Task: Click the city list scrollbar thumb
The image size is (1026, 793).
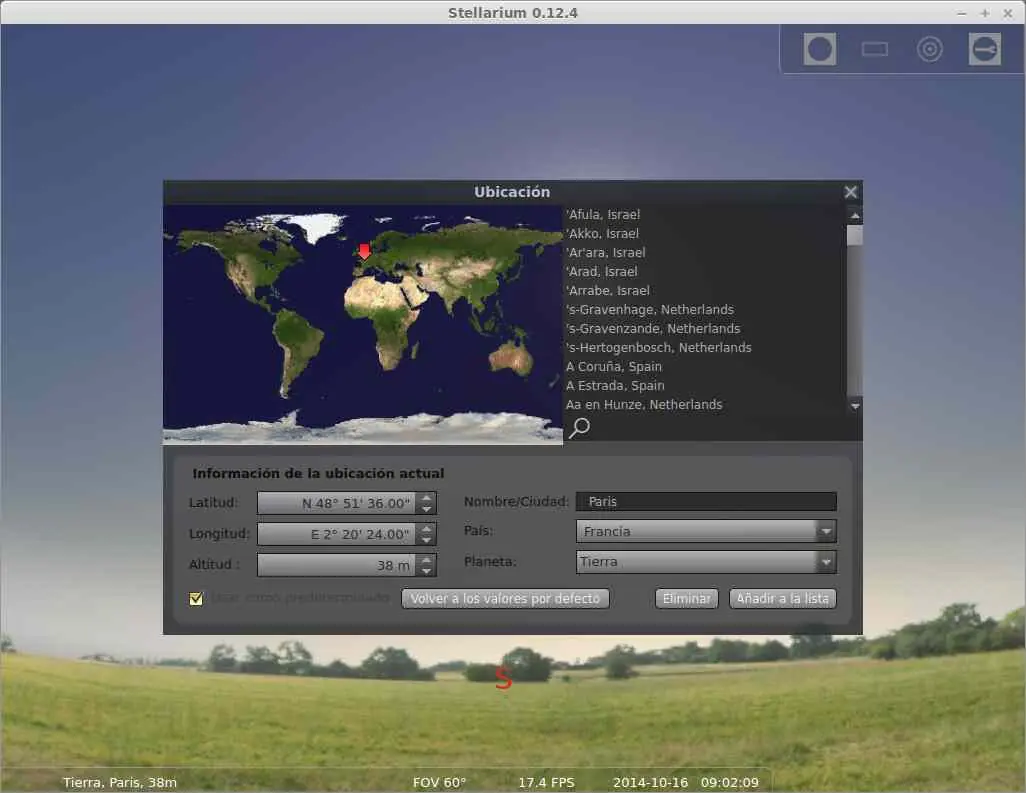Action: pos(855,235)
